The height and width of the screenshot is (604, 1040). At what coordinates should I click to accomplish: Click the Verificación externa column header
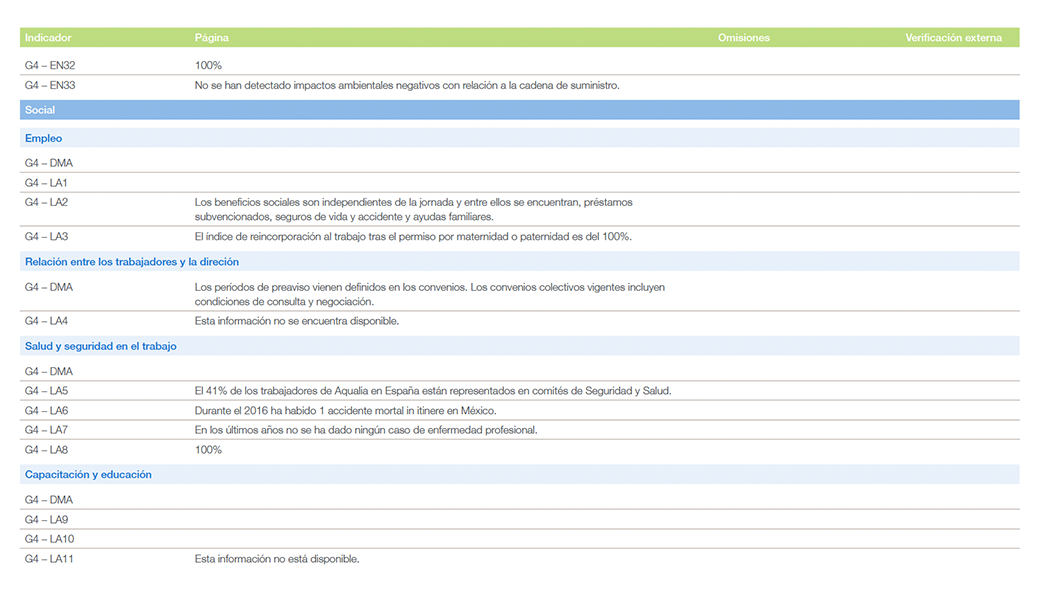pos(953,38)
